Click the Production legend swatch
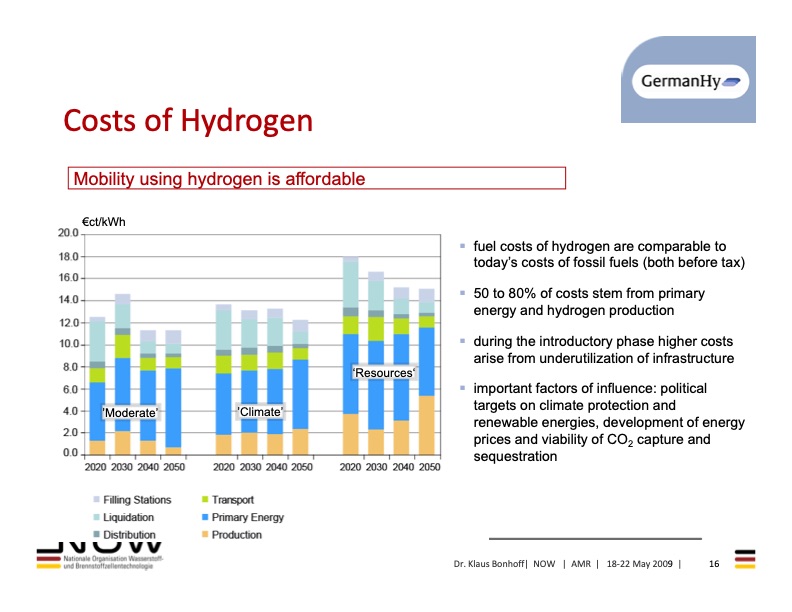The height and width of the screenshot is (612, 792). point(205,534)
